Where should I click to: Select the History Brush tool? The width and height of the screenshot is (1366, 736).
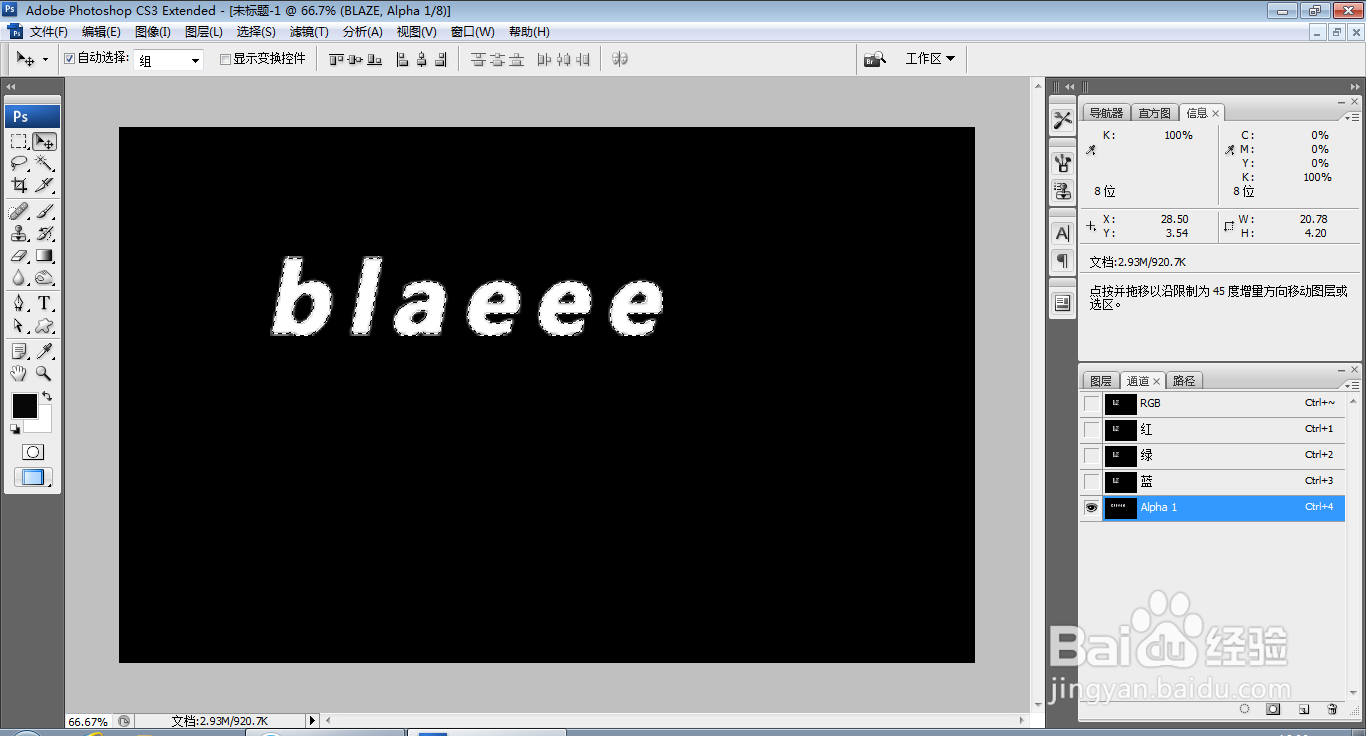point(44,233)
